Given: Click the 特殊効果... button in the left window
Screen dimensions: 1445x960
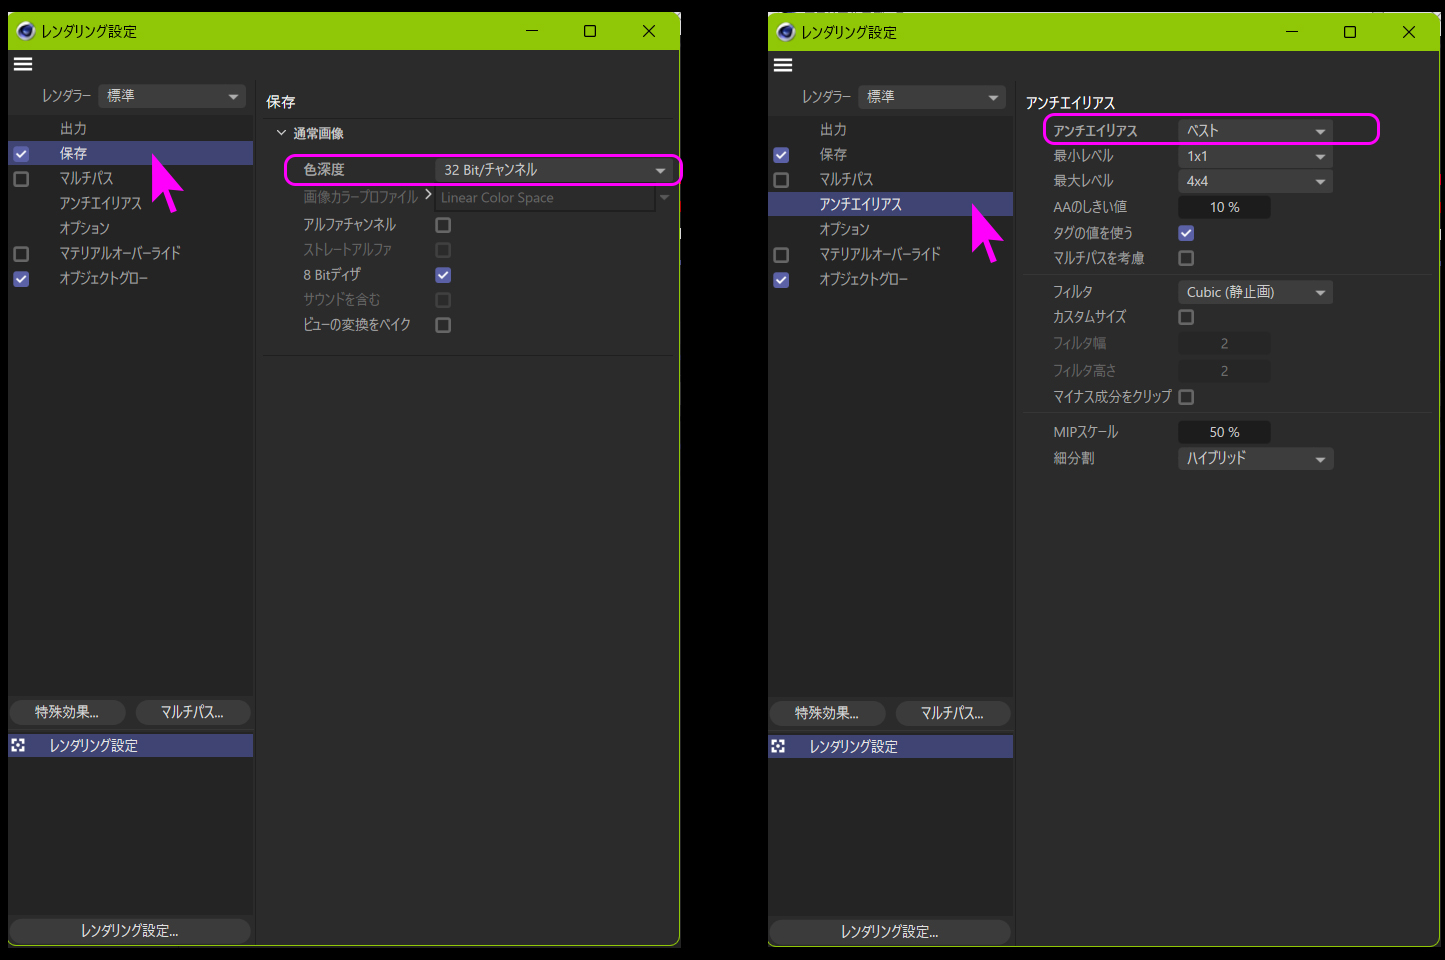Looking at the screenshot, I should (67, 712).
